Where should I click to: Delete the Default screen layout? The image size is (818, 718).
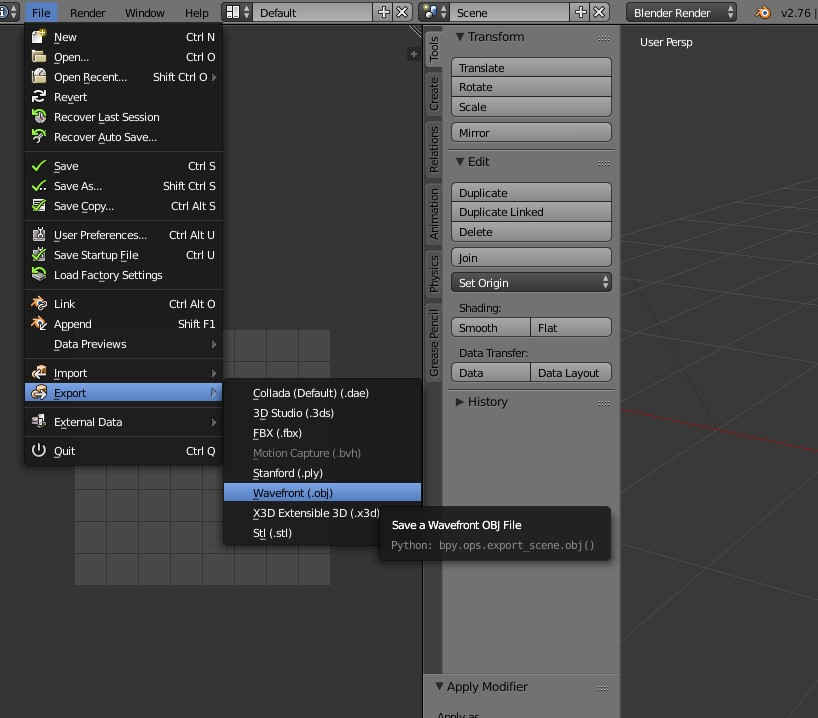(x=402, y=13)
